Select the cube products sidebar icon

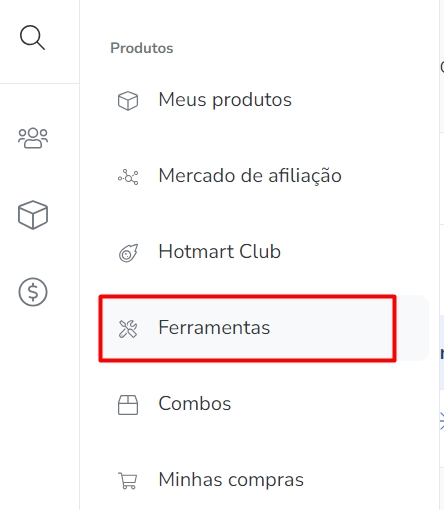(33, 215)
